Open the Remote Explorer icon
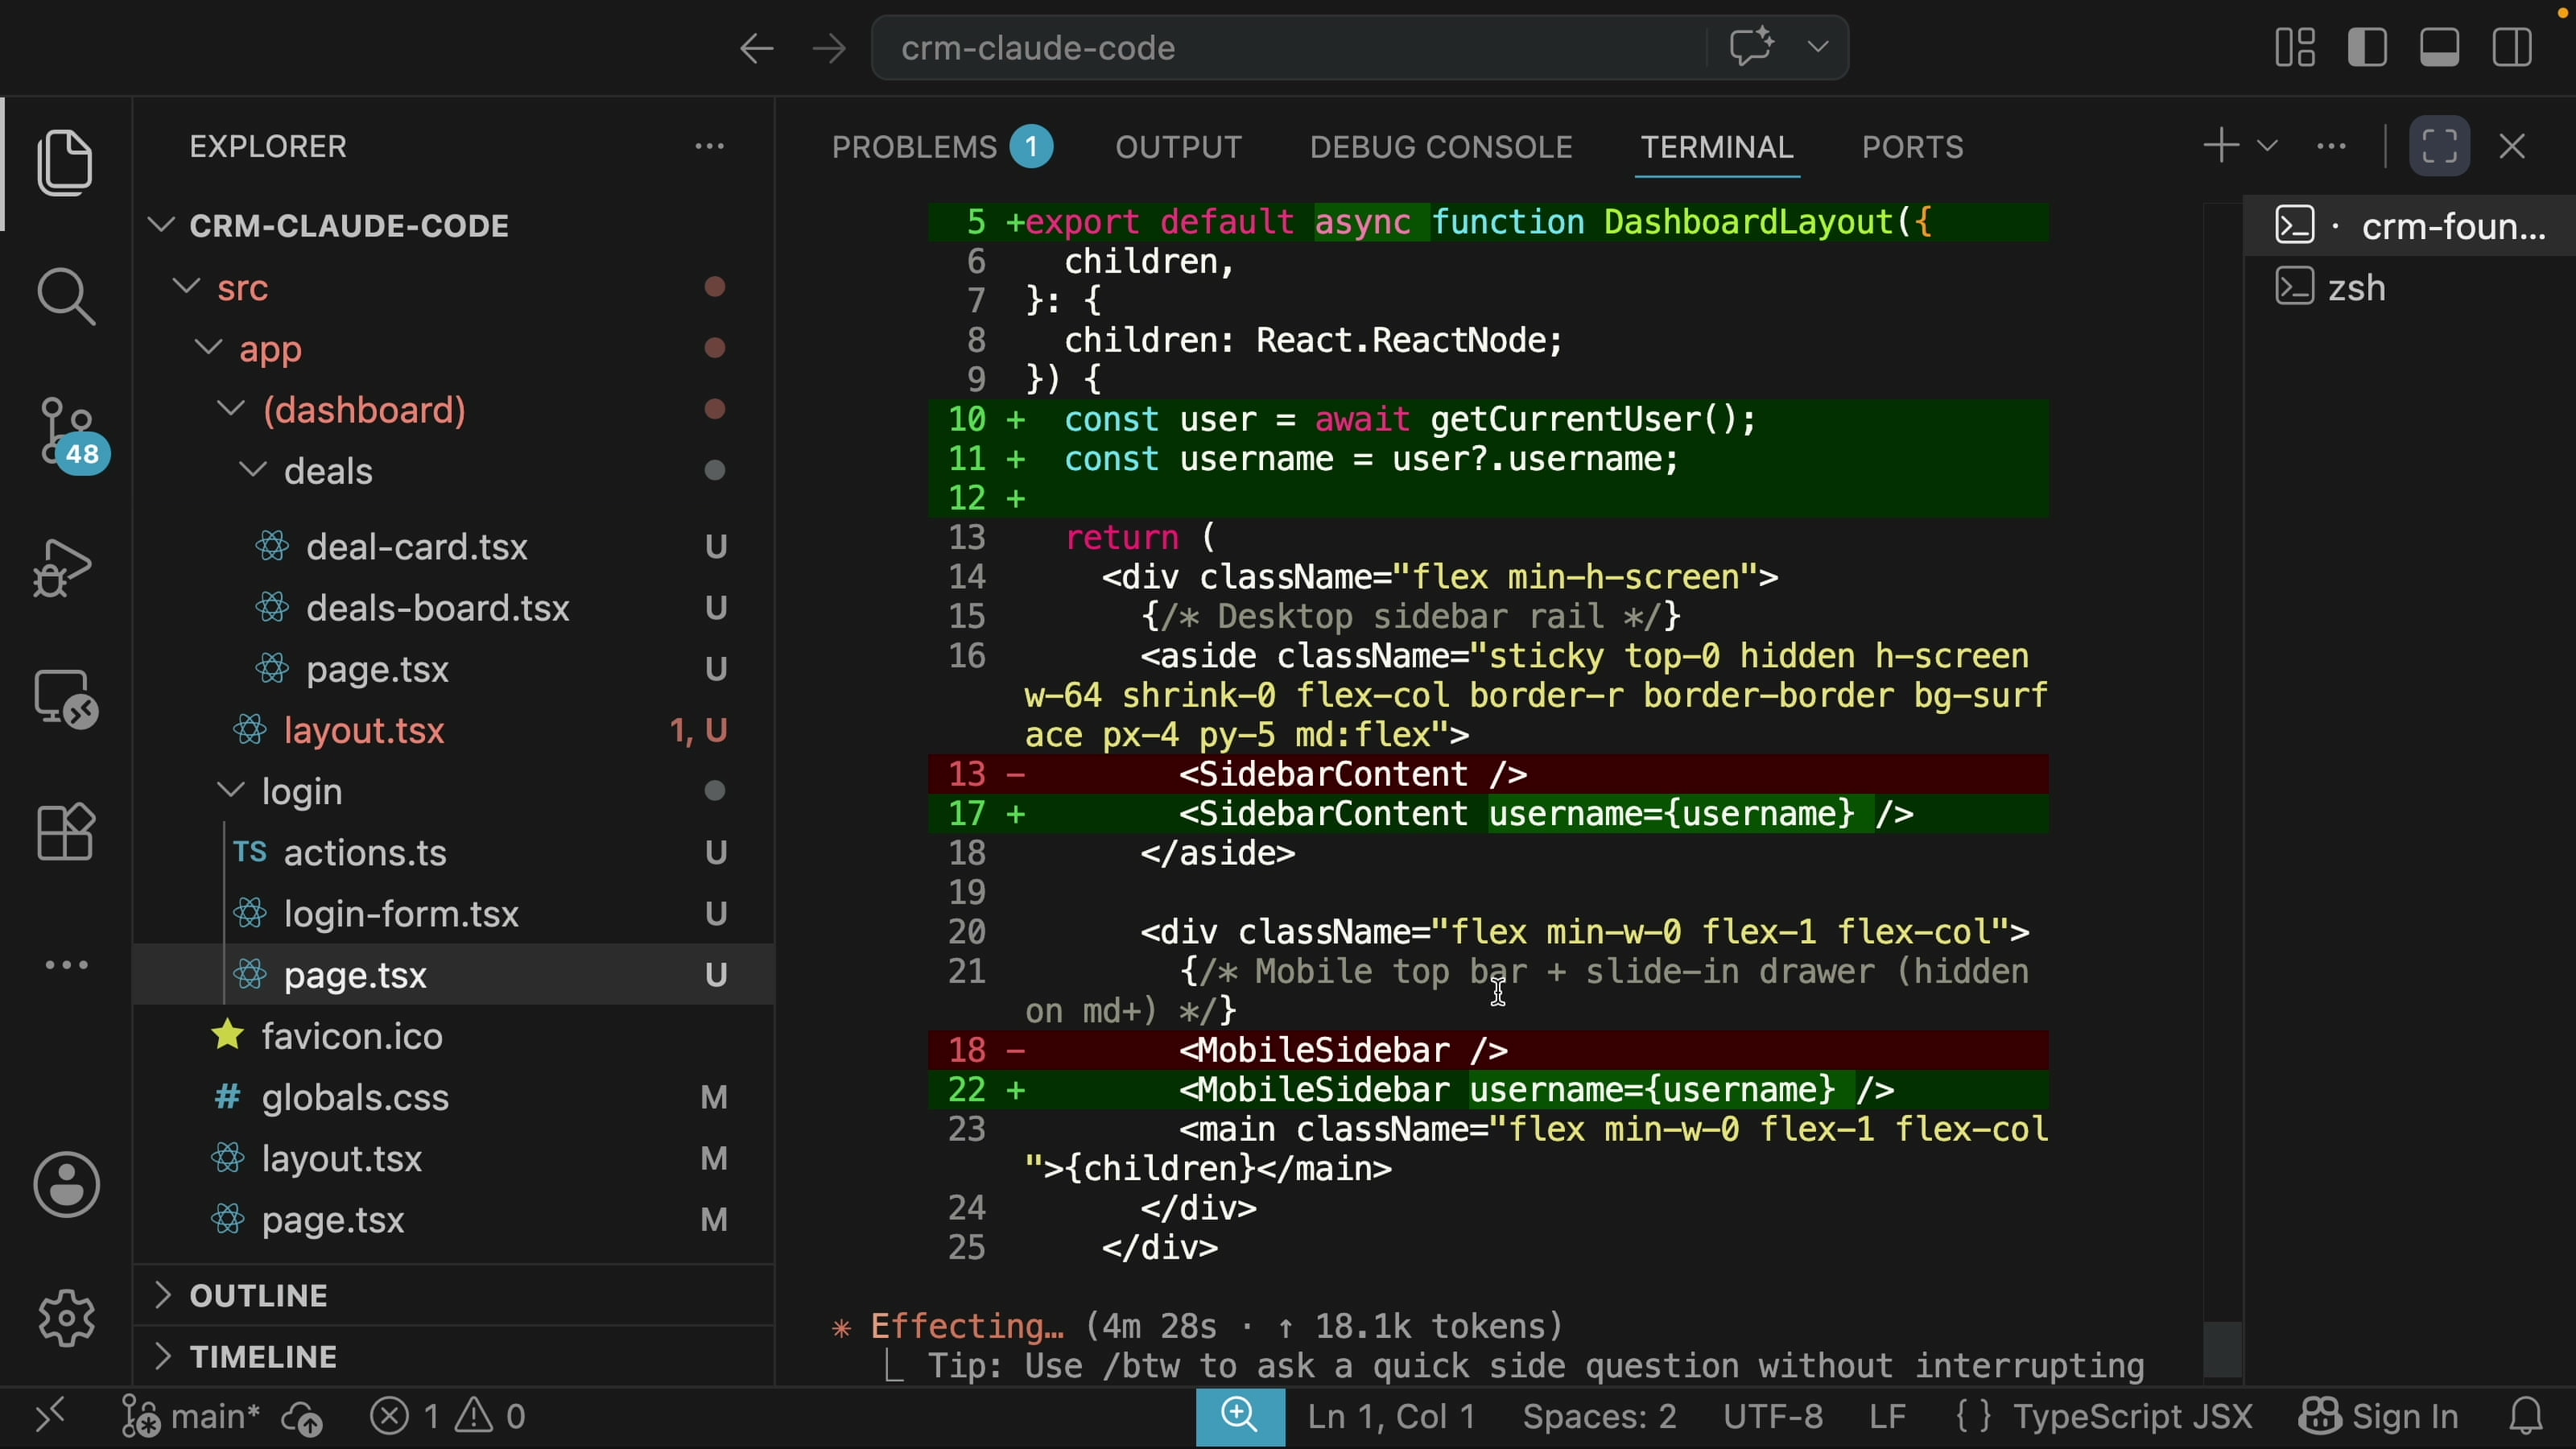This screenshot has height=1449, width=2576. [x=66, y=699]
